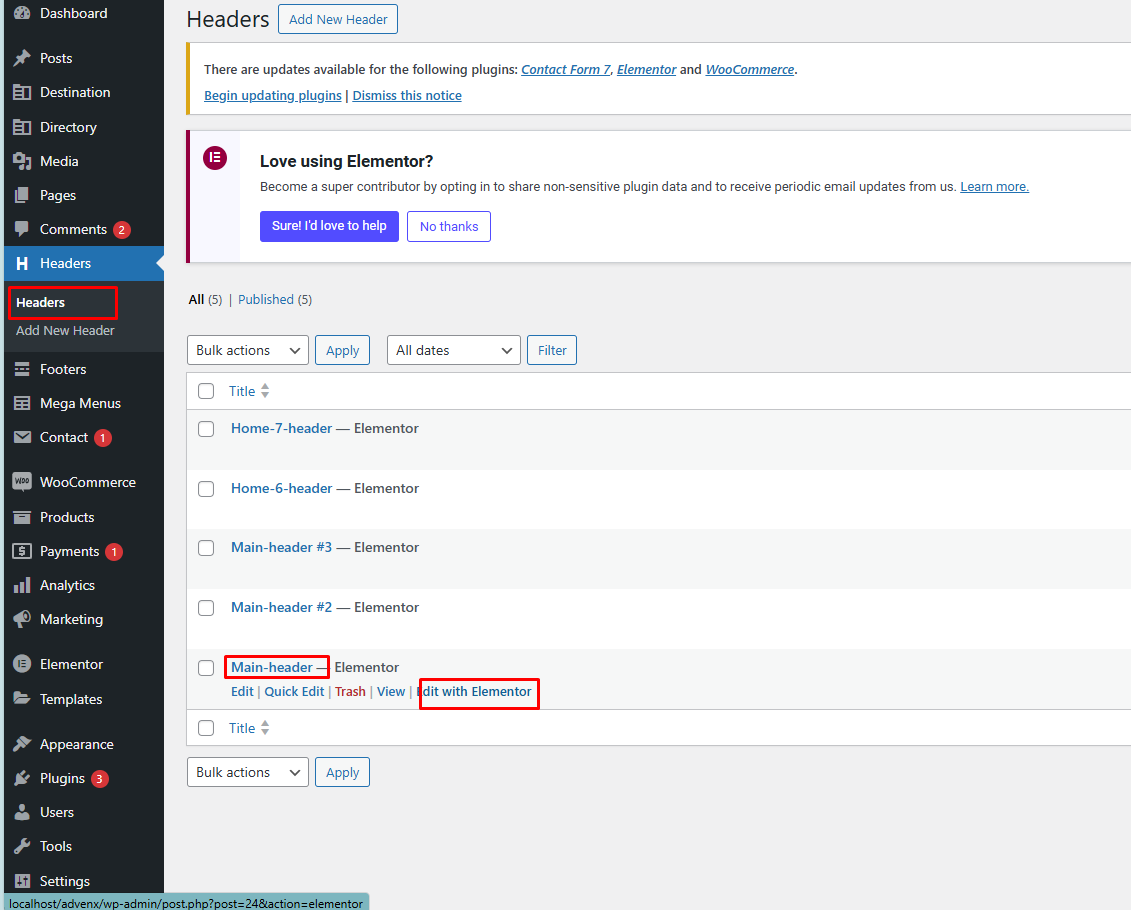This screenshot has width=1131, height=910.
Task: Open the Headers submenu item
Action: 40,302
